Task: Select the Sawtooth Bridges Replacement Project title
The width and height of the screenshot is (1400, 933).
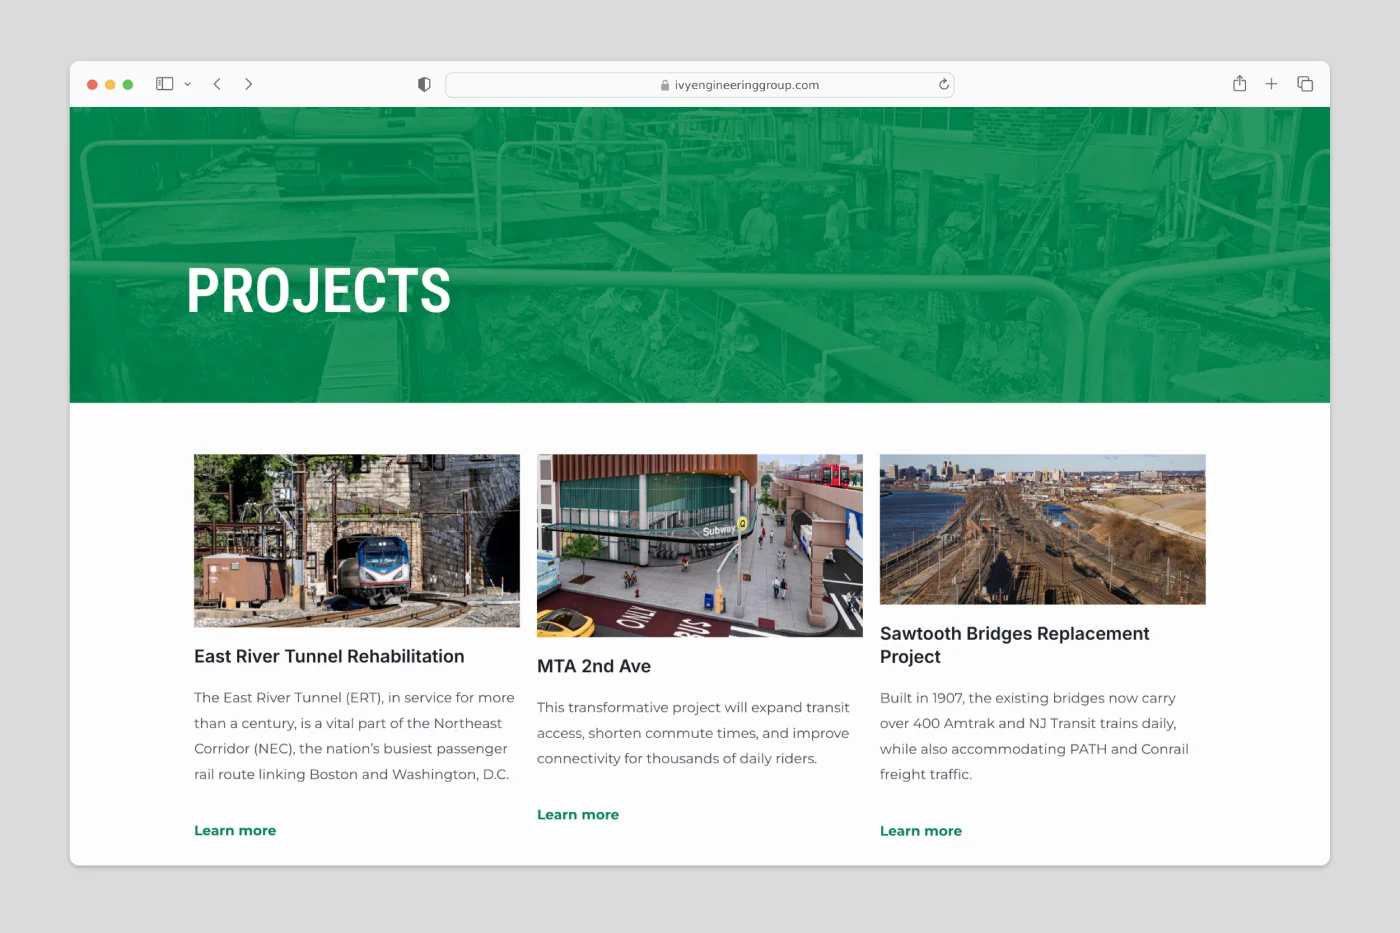Action: coord(1014,645)
